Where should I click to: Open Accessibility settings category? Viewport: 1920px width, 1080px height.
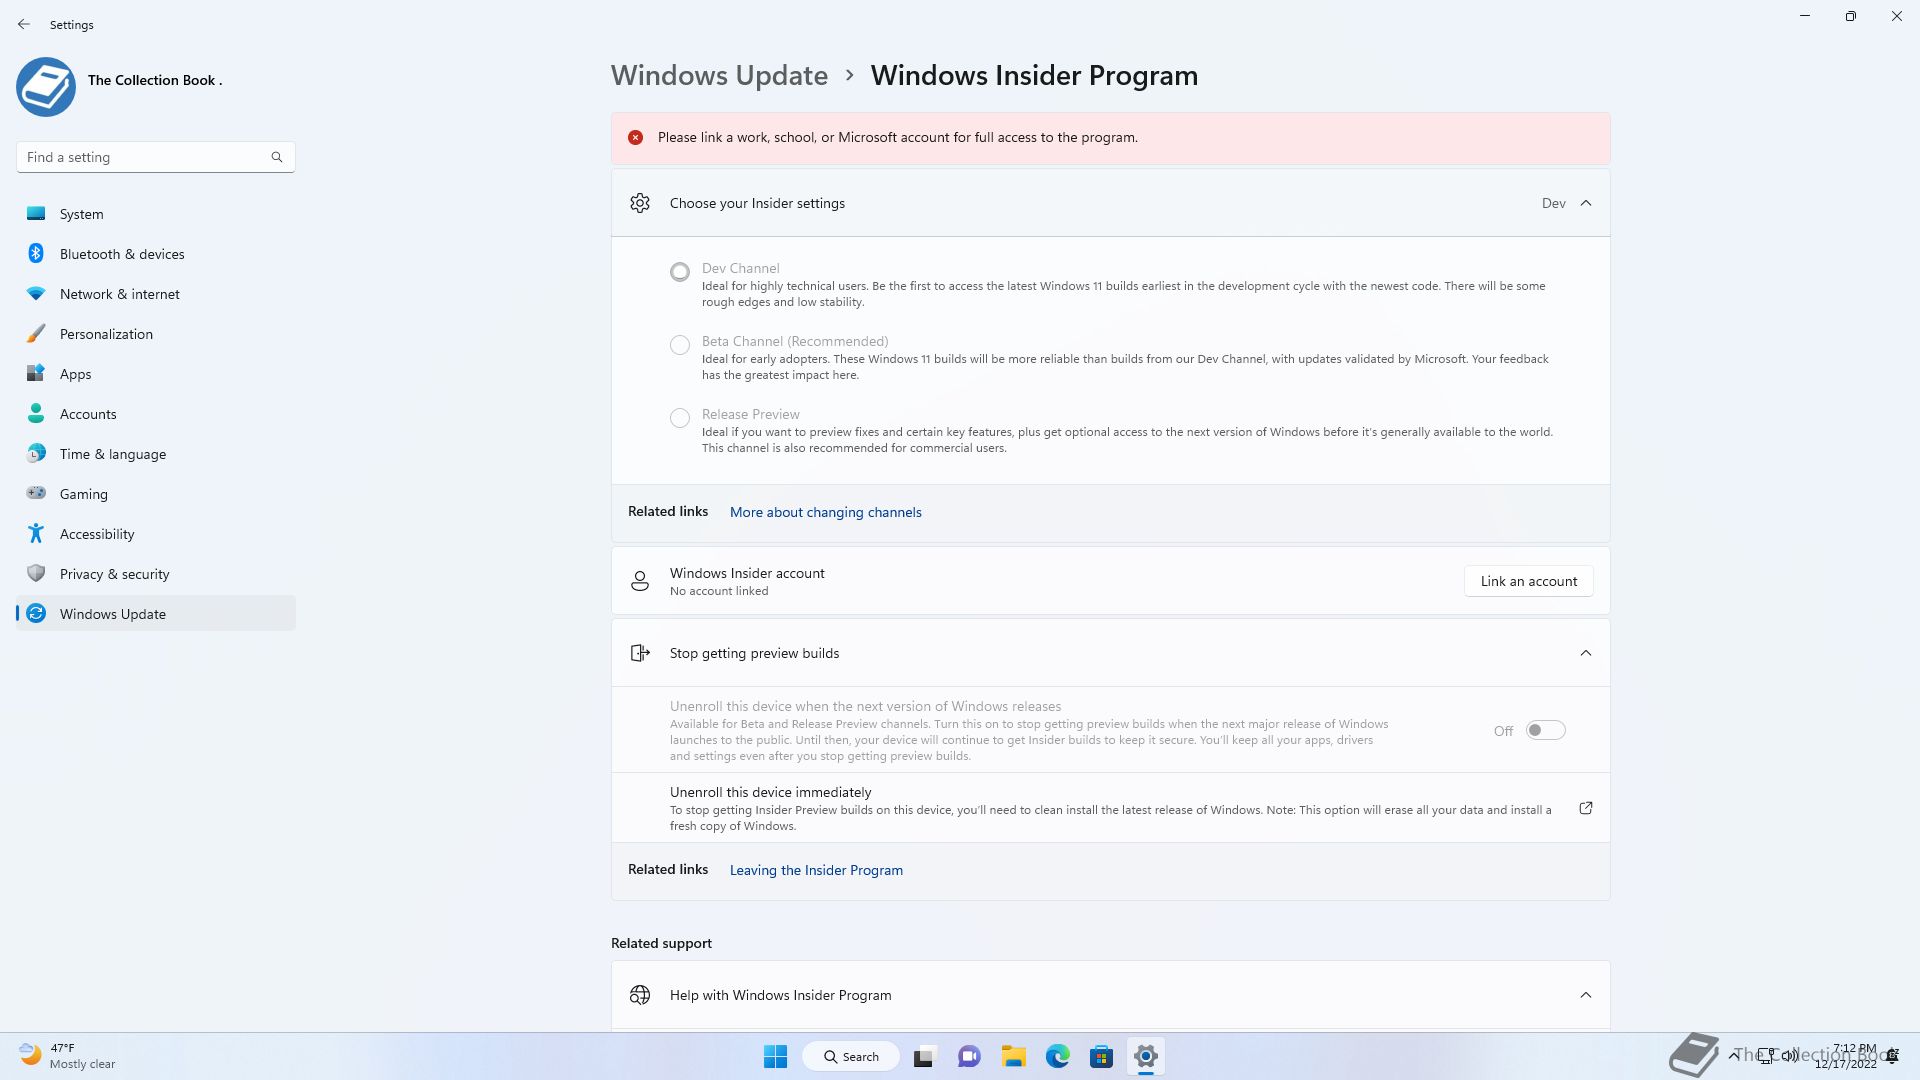[156, 533]
